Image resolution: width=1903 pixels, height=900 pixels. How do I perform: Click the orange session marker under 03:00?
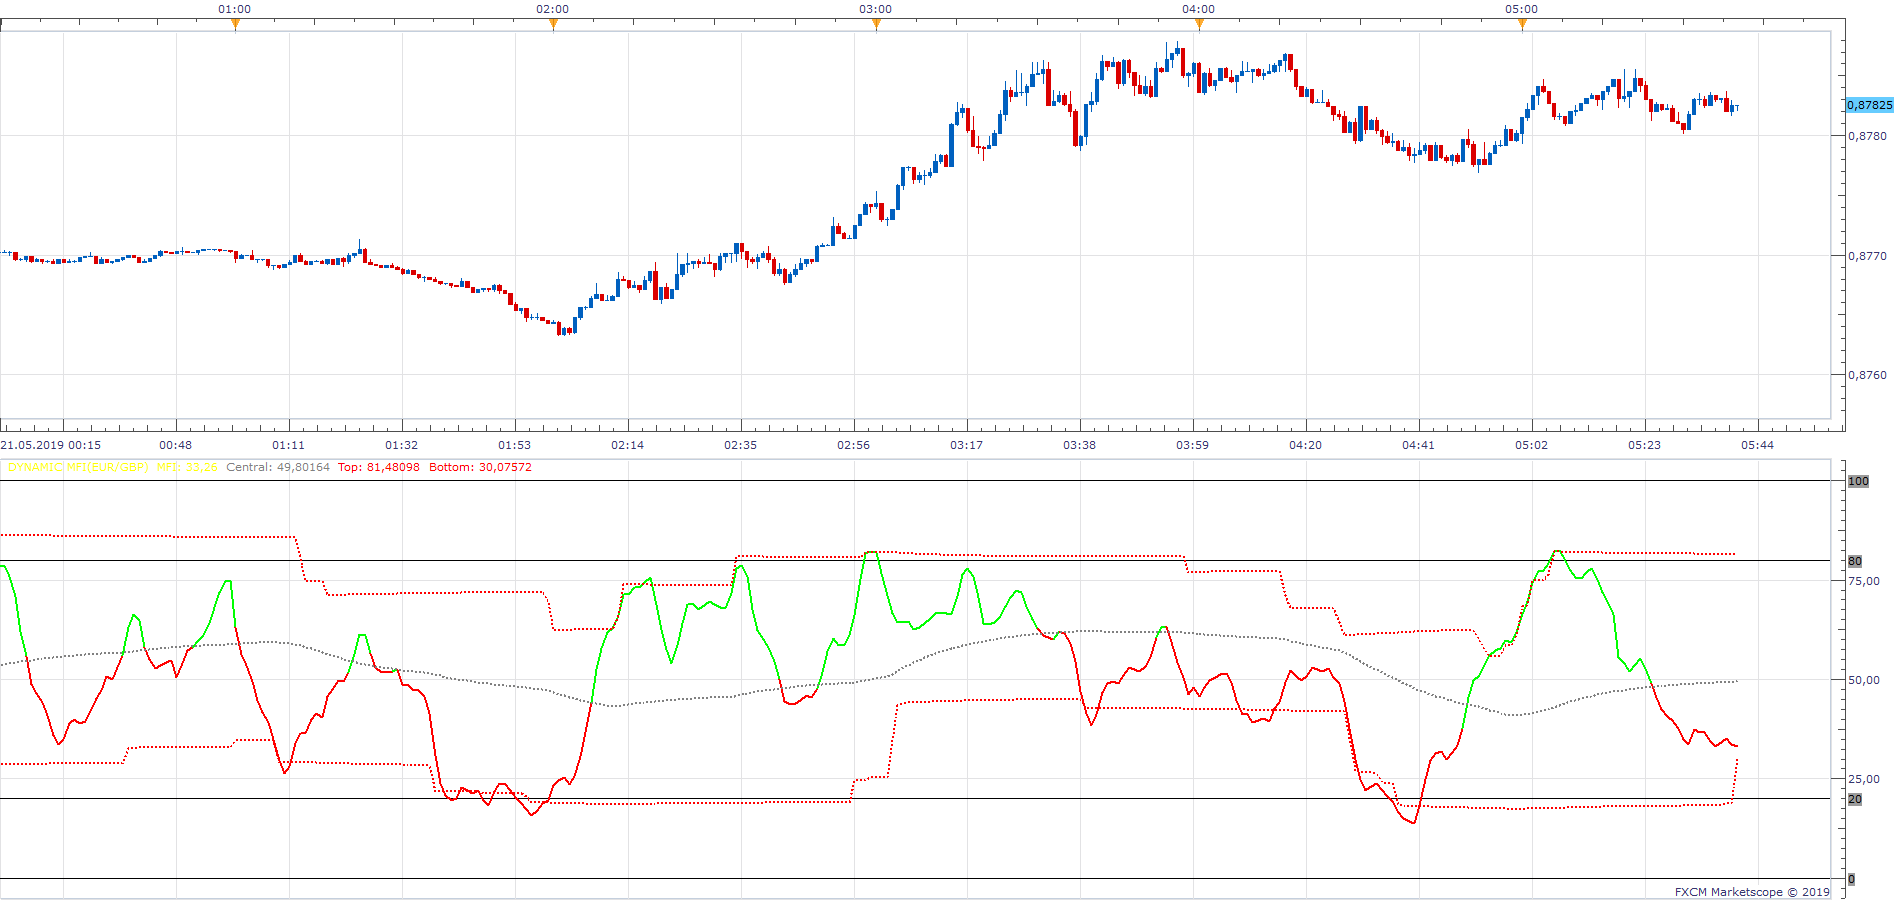[x=876, y=25]
